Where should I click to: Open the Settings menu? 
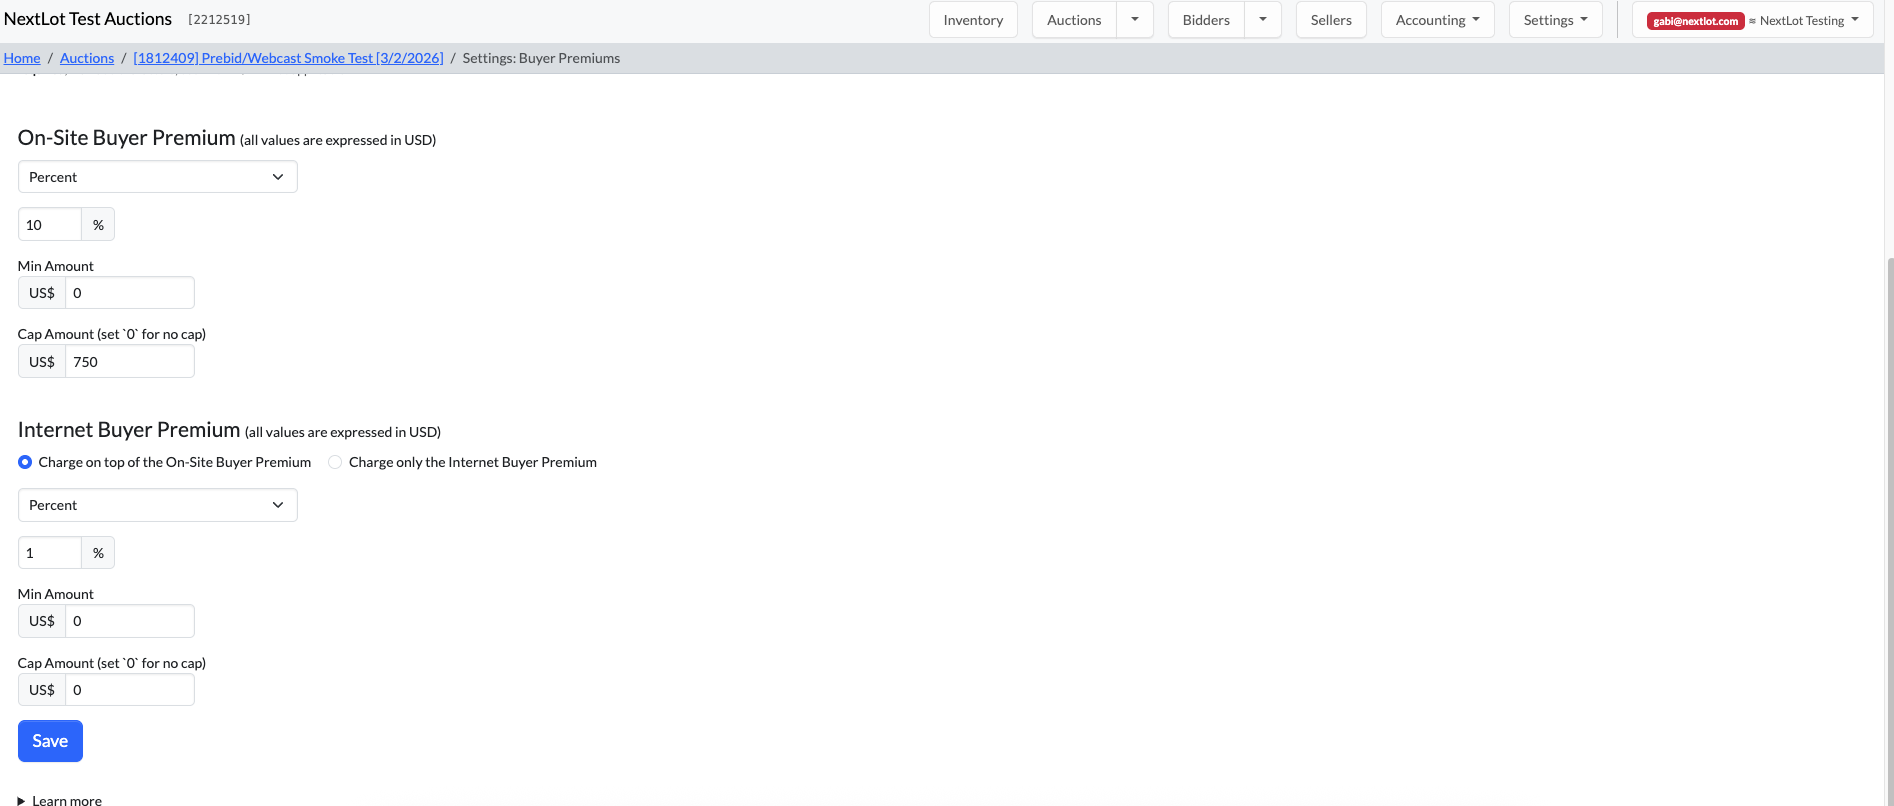click(1555, 20)
